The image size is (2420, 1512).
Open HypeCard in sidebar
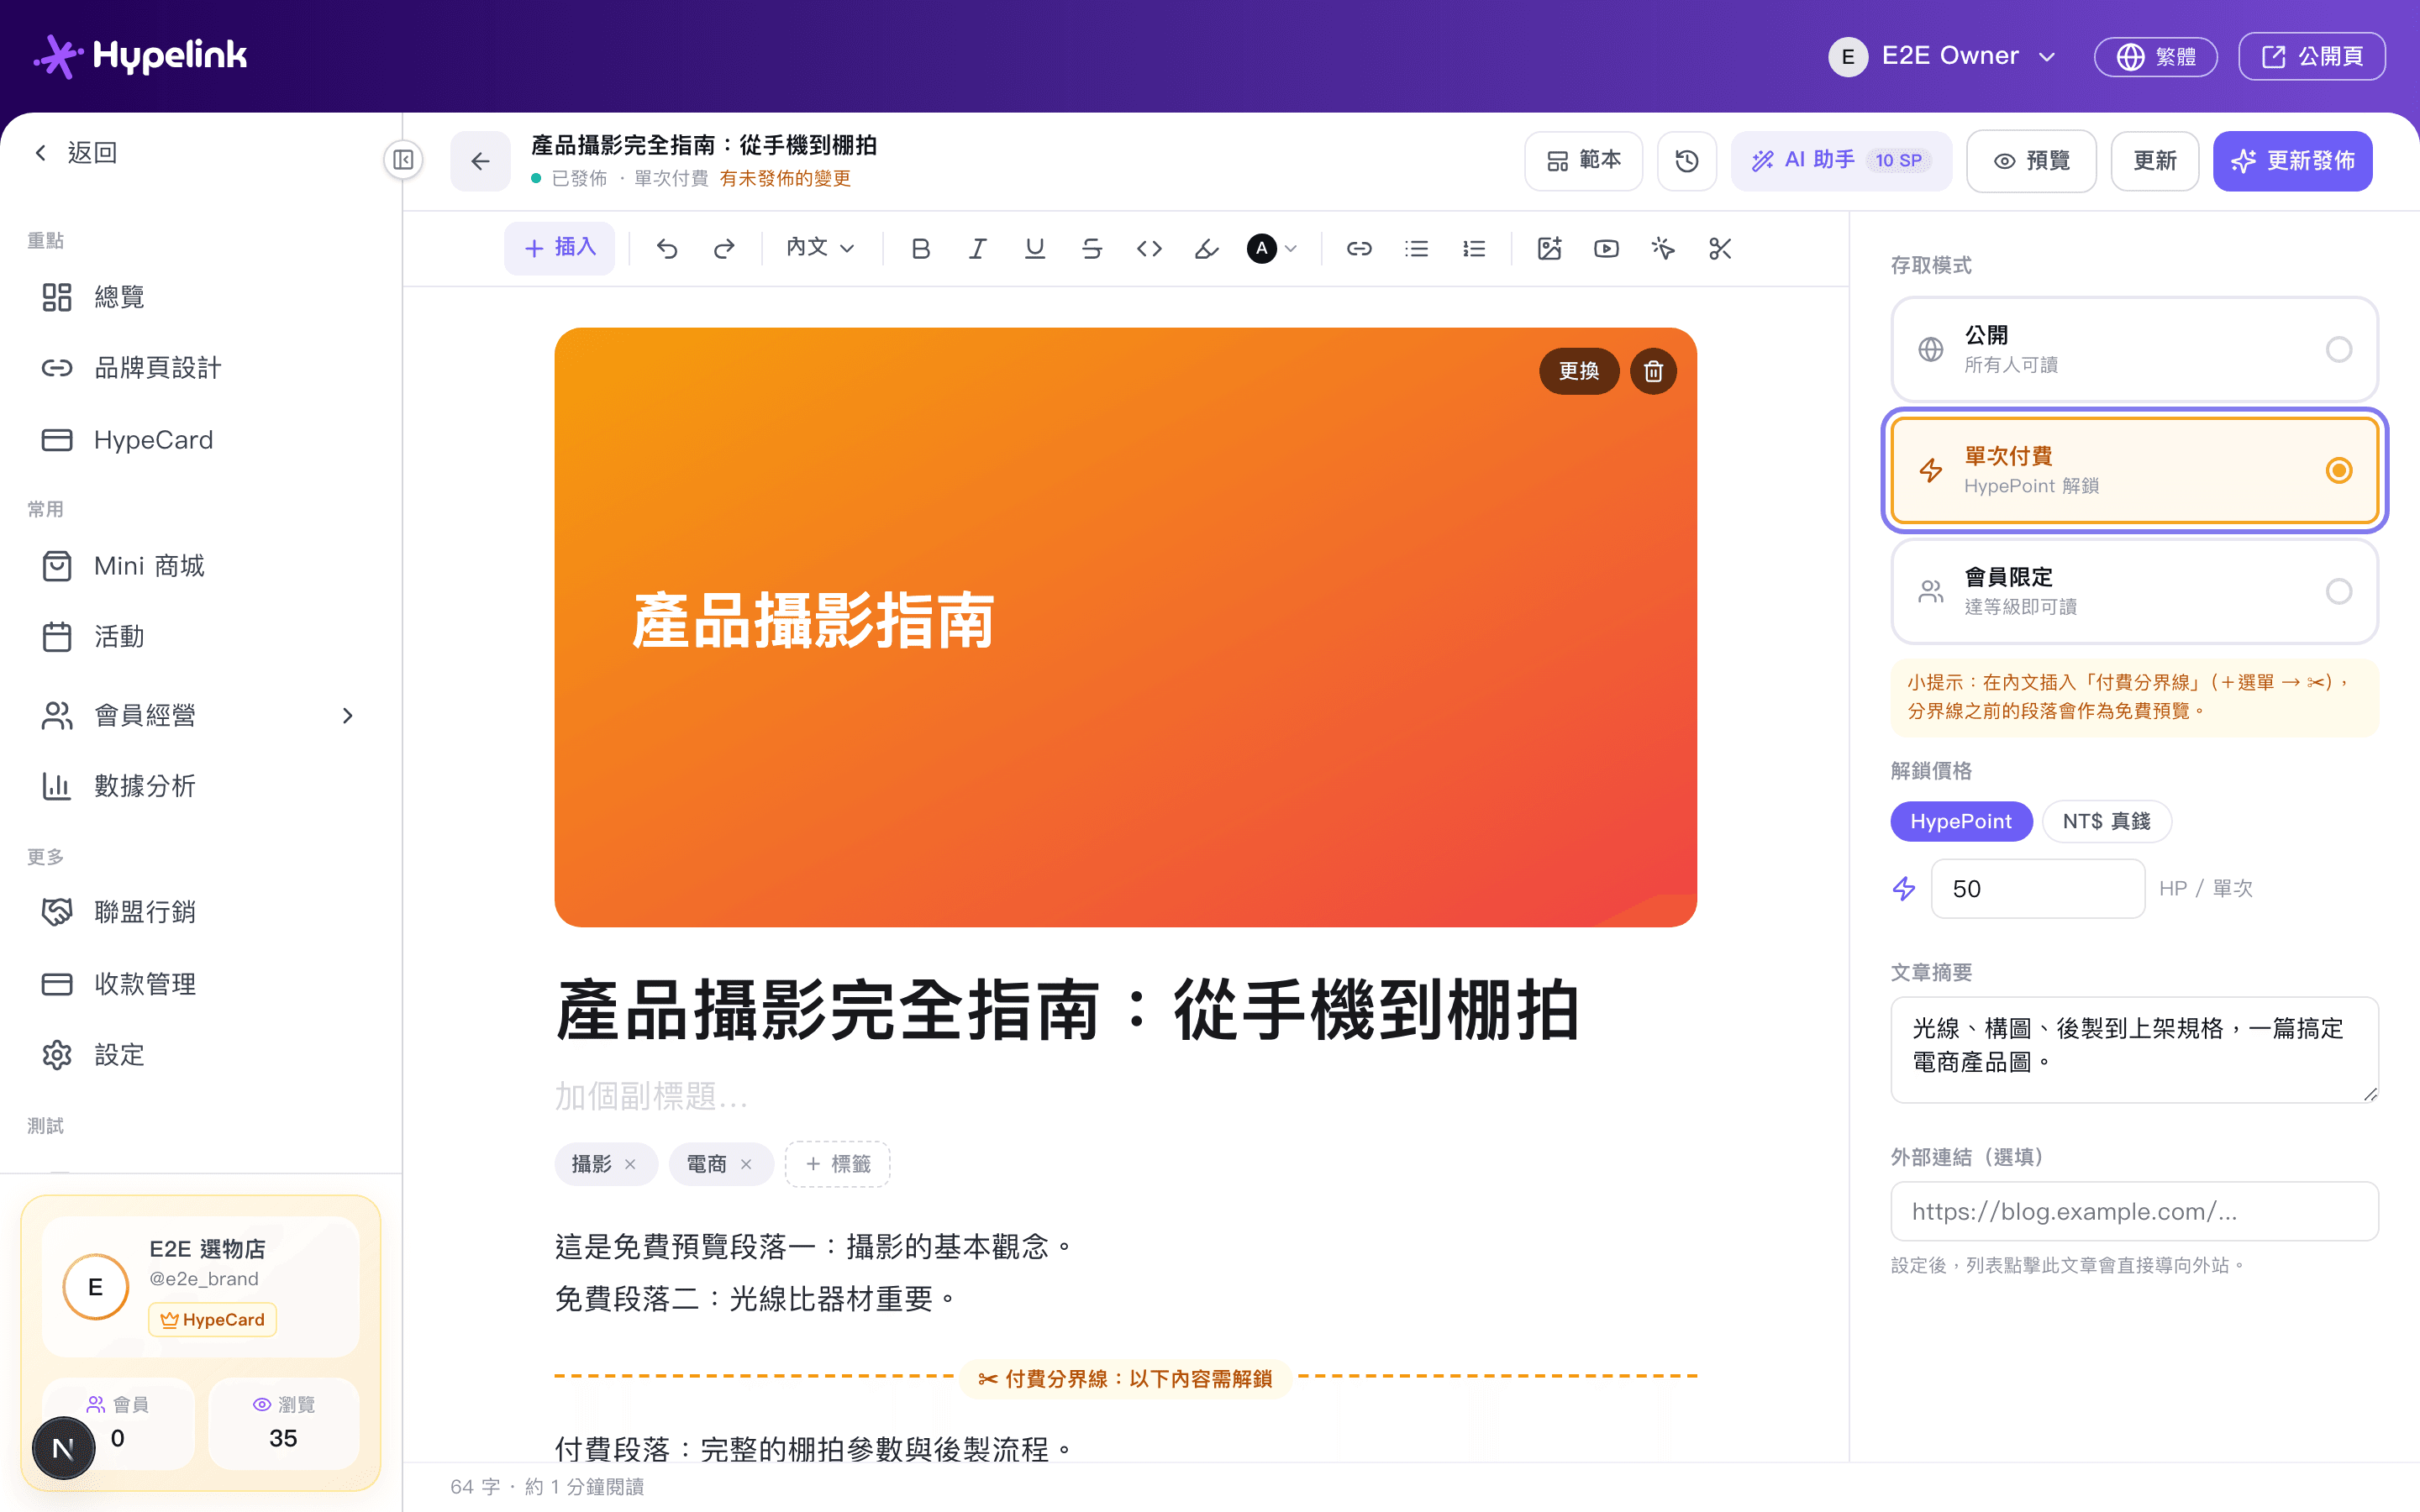(200, 440)
